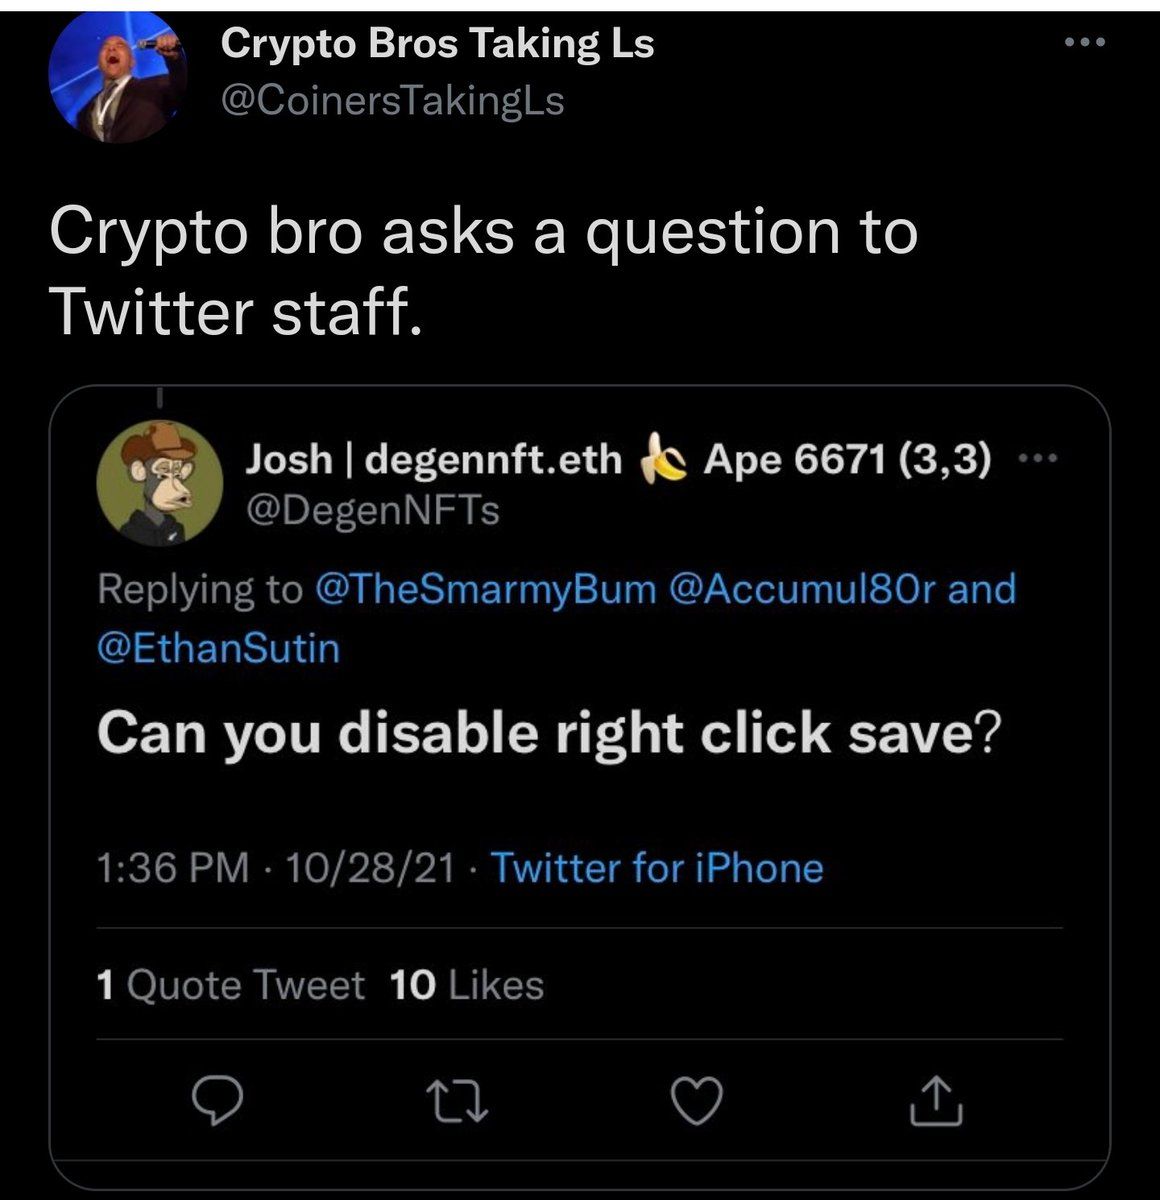Open the @EthanSutin mention link
The height and width of the screenshot is (1200, 1160).
(x=218, y=649)
